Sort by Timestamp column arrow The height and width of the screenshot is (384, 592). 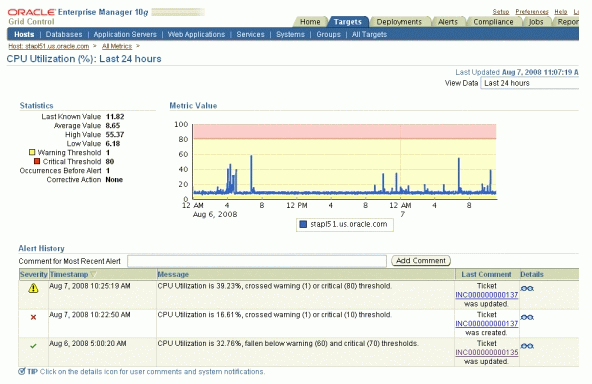point(93,275)
